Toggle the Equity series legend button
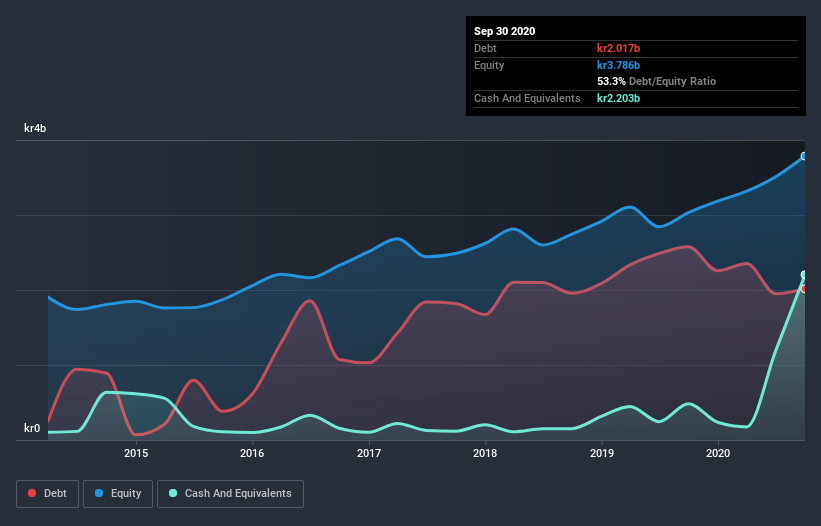 (x=118, y=494)
